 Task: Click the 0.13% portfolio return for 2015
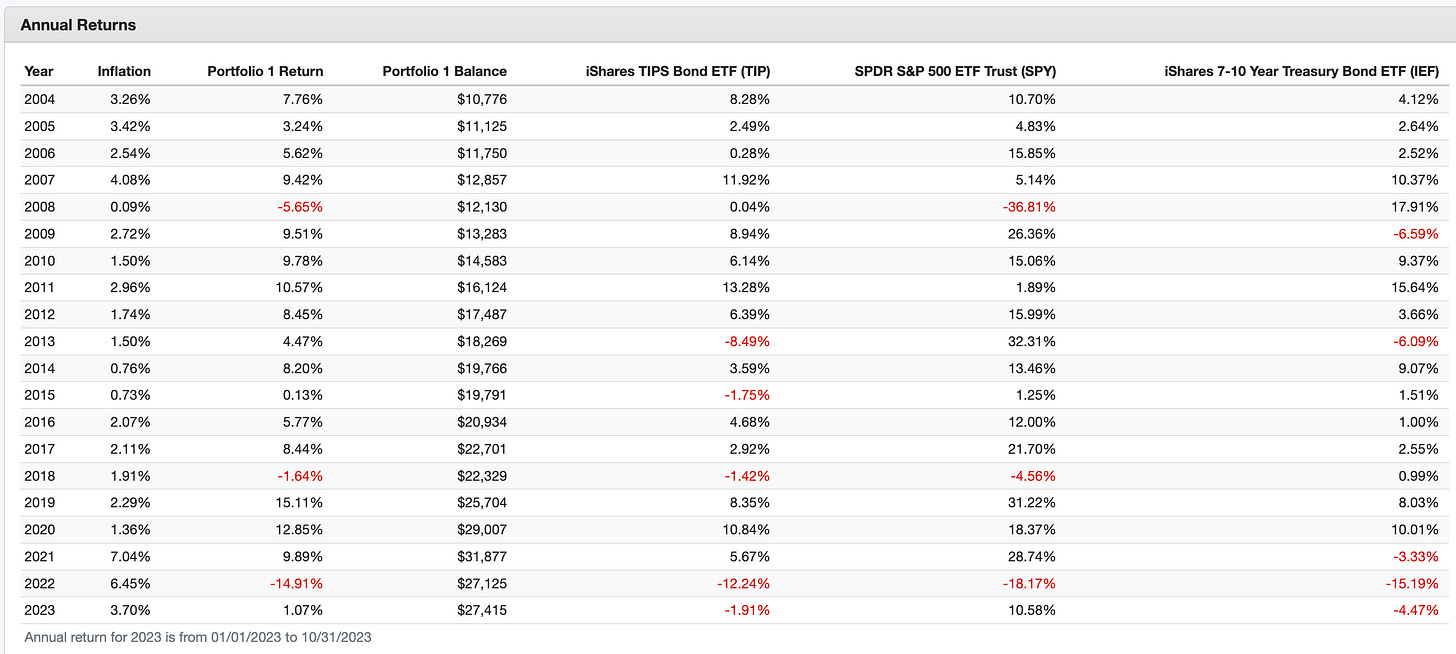[304, 397]
